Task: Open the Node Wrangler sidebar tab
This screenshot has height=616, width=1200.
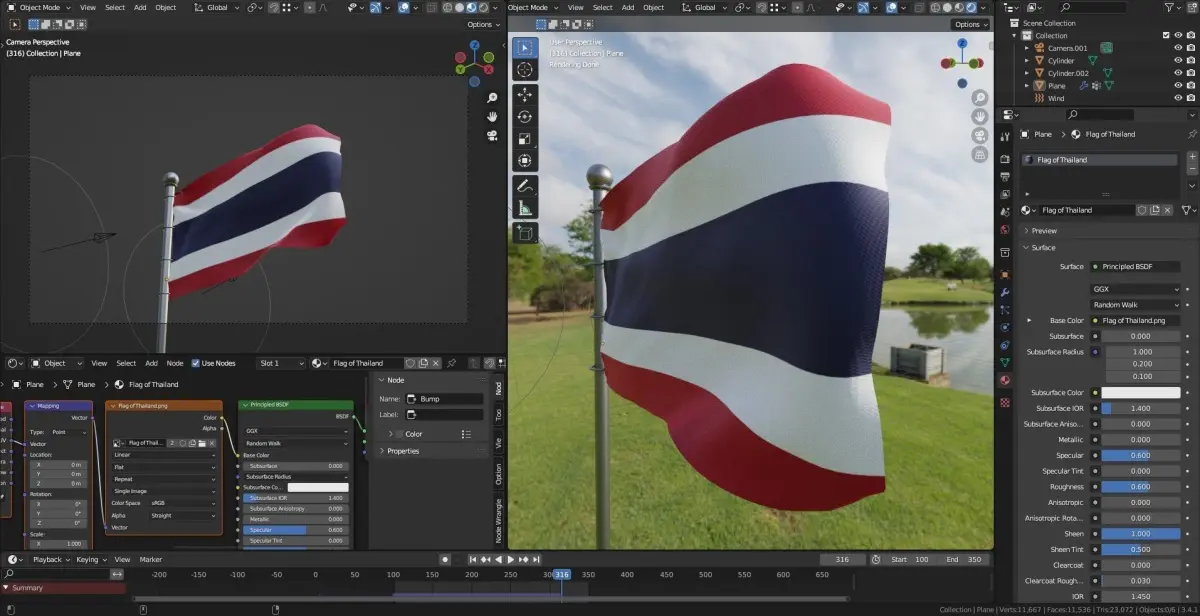Action: point(499,522)
